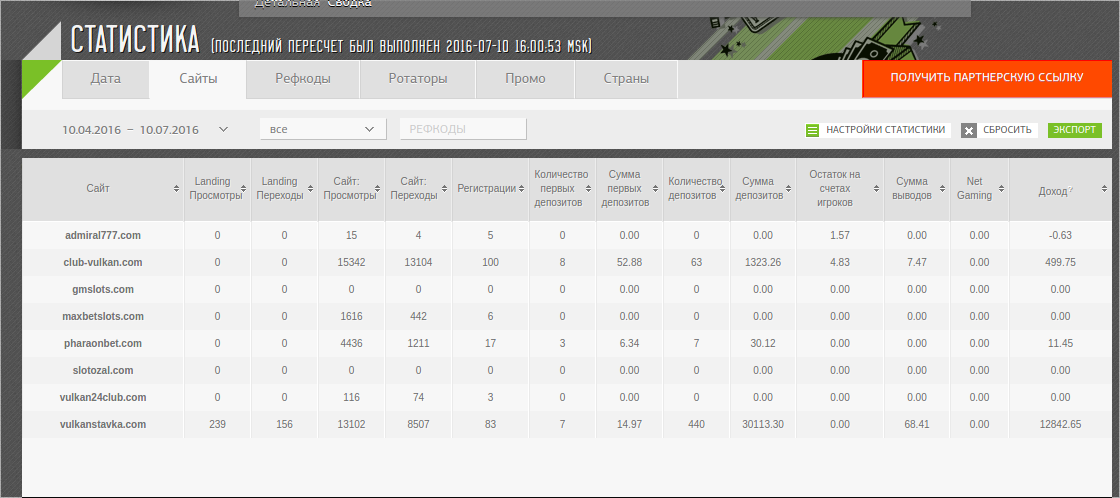
Task: Click Получить партнерскую ссылку button
Action: (987, 78)
